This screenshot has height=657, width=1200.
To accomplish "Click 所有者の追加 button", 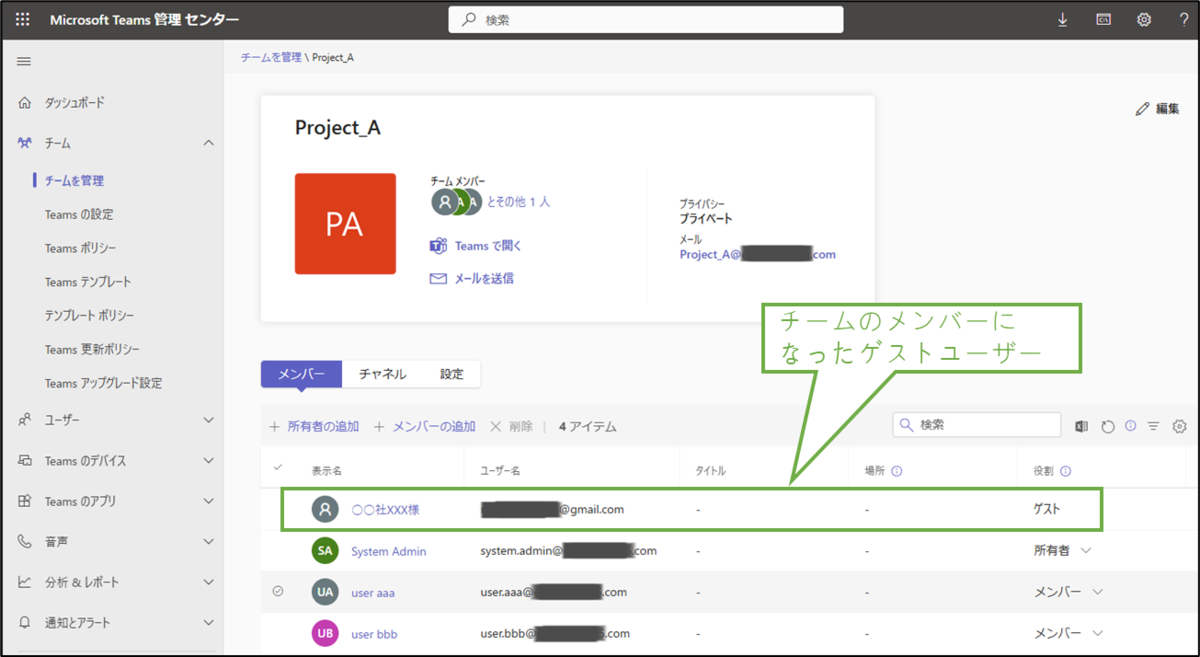I will pos(314,427).
